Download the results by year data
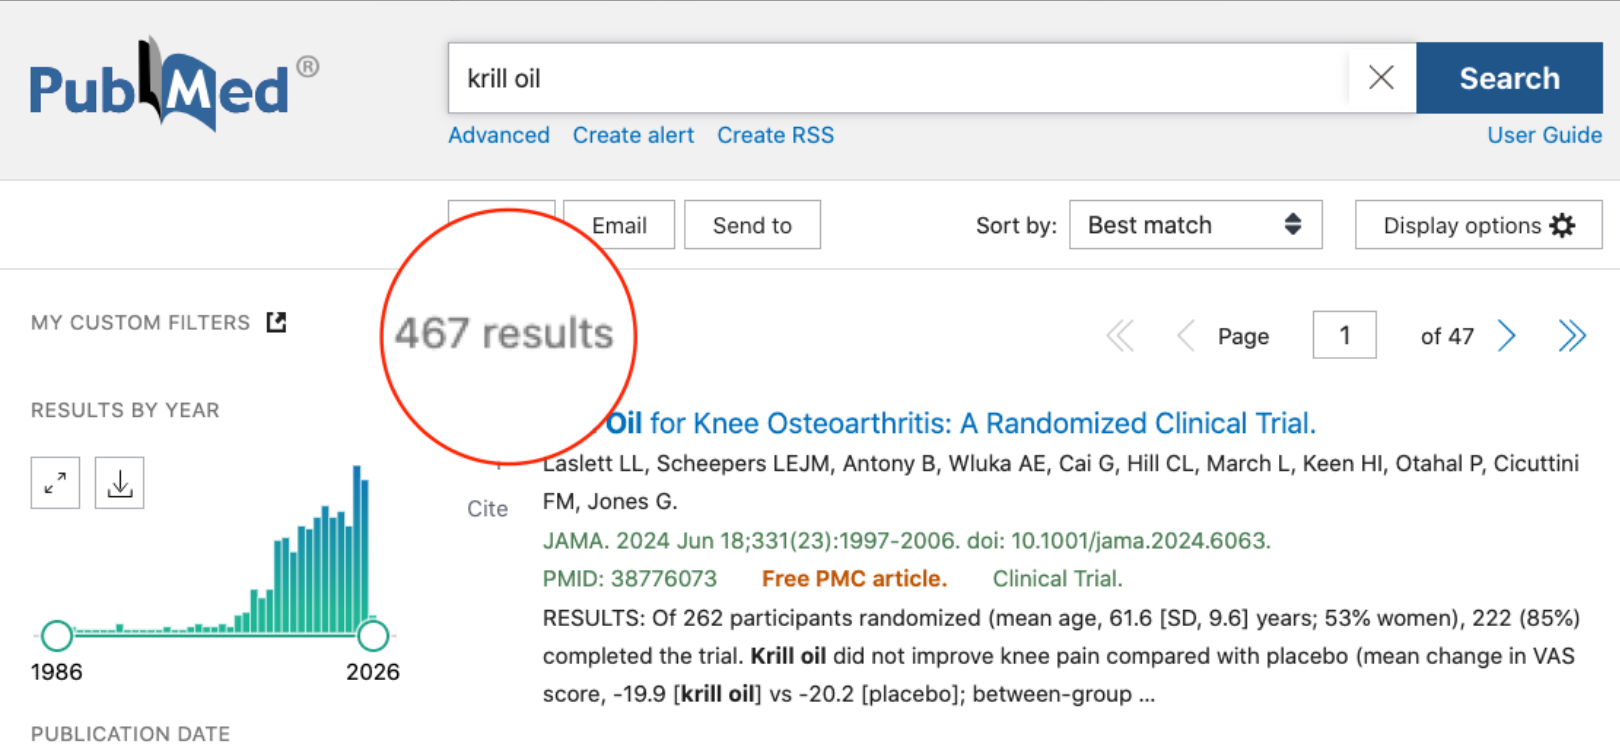This screenshot has width=1620, height=748. pos(120,483)
